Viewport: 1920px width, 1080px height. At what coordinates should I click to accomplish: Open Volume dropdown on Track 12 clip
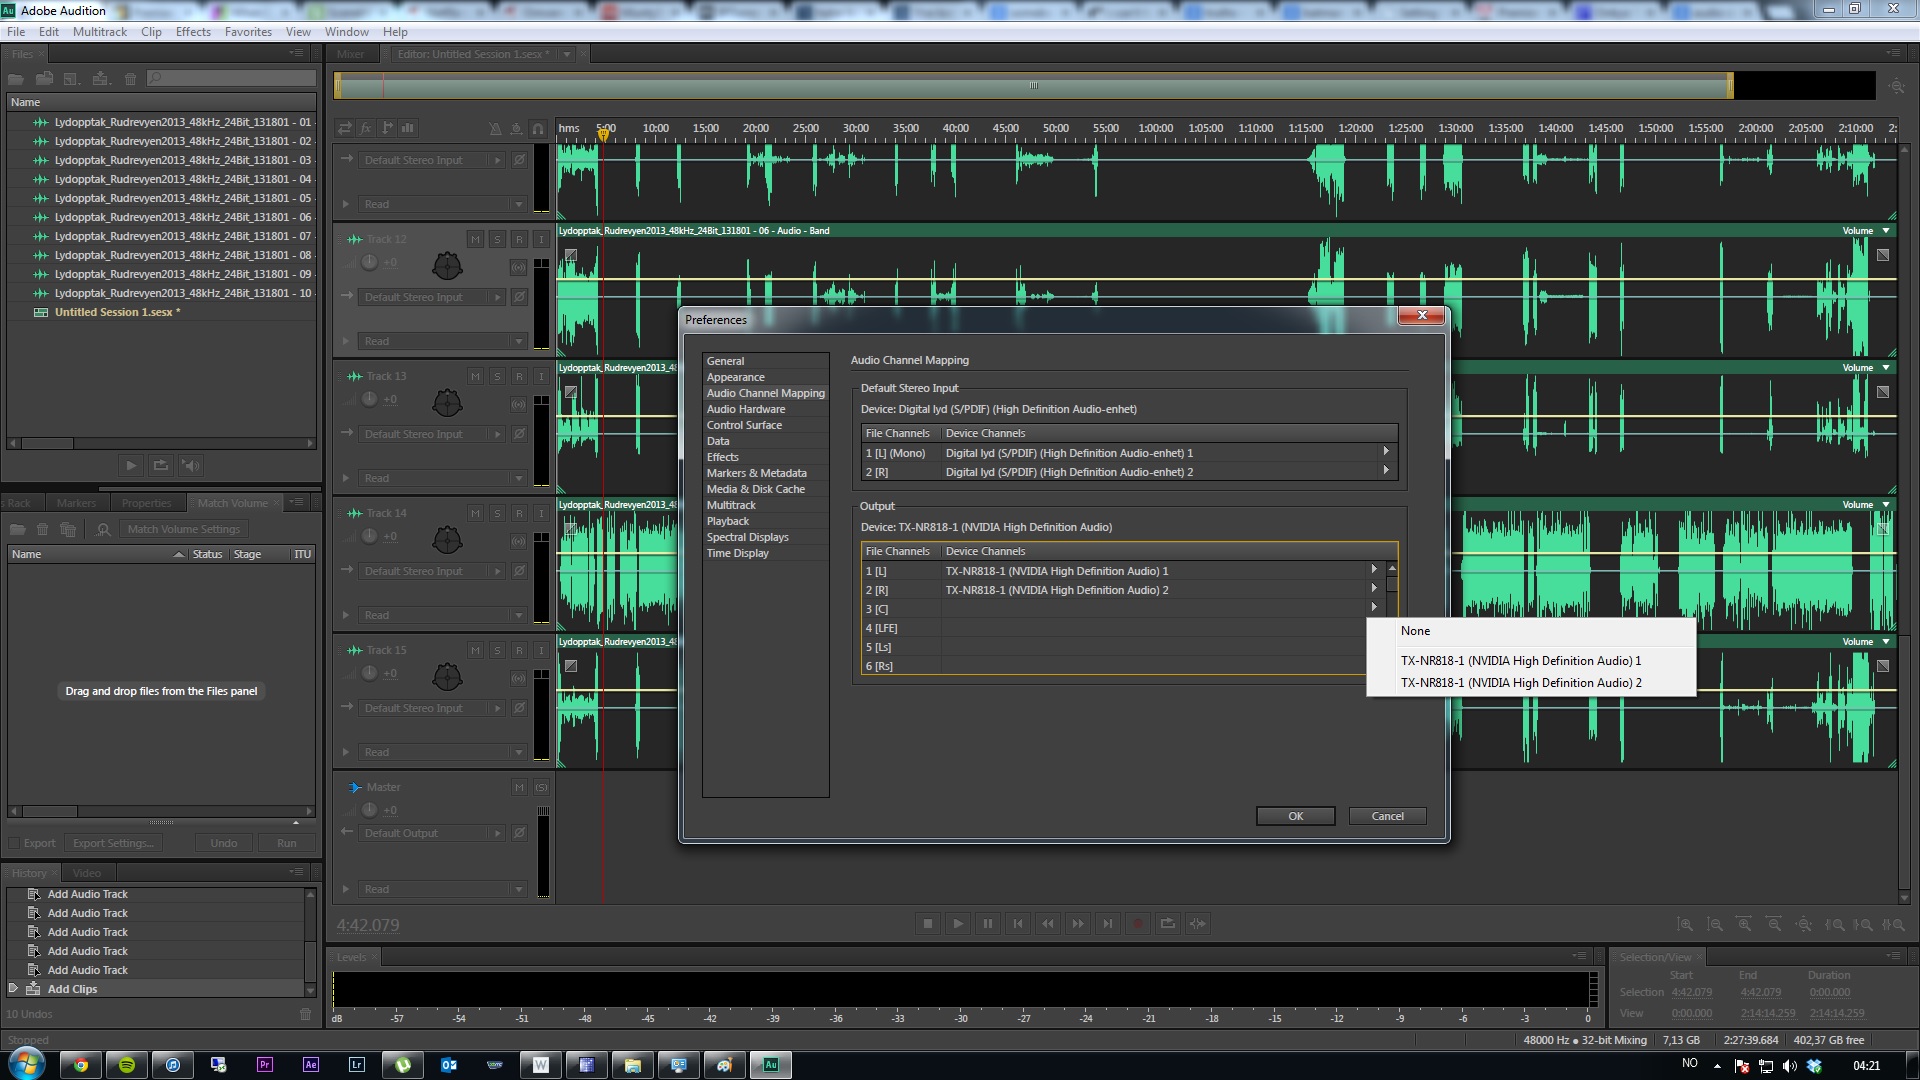coord(1886,231)
